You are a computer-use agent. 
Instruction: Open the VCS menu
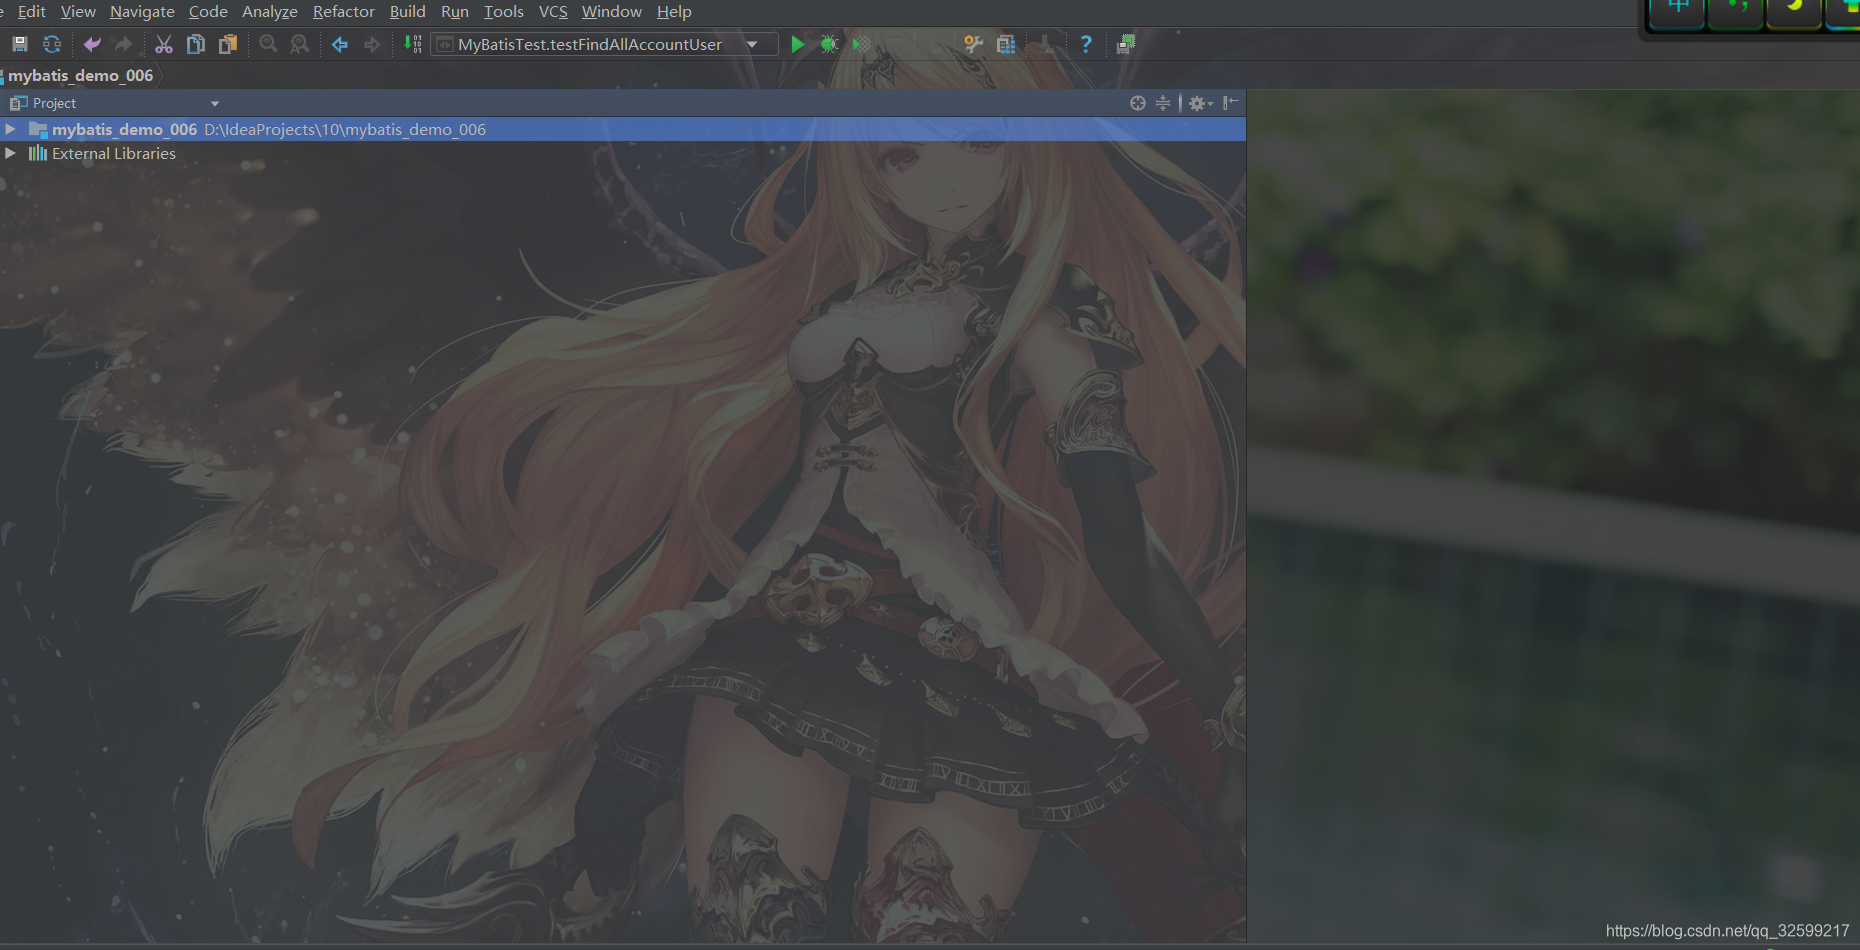[x=553, y=12]
